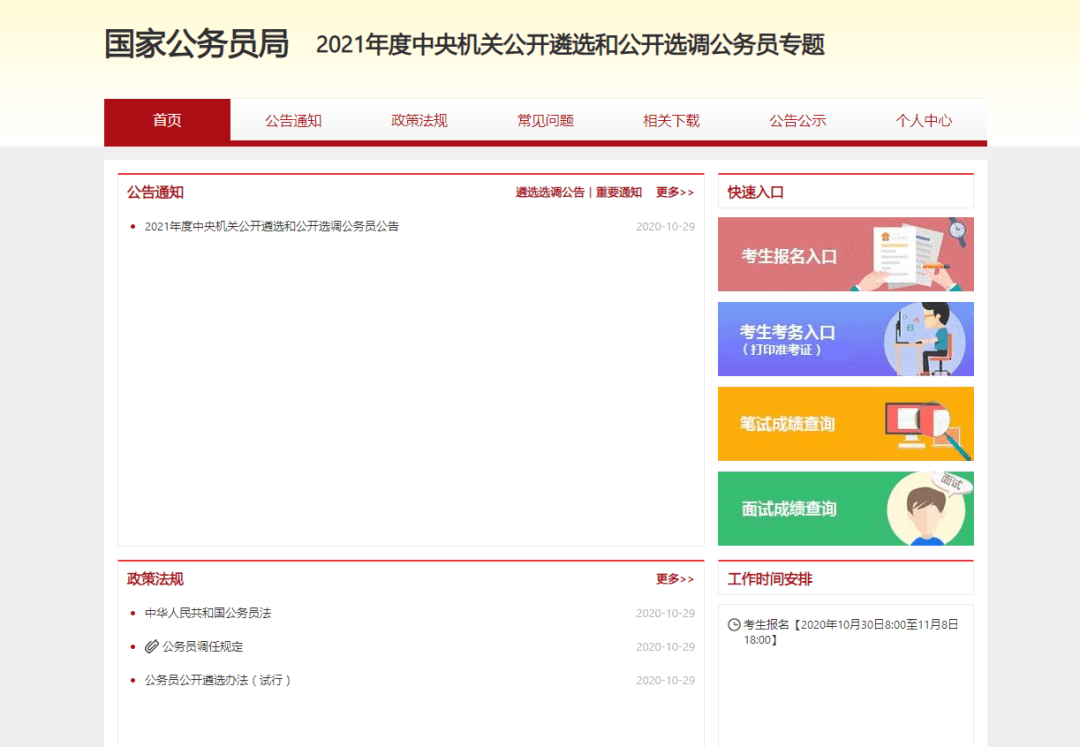Open the 常见问题 navigation tab

pos(545,121)
